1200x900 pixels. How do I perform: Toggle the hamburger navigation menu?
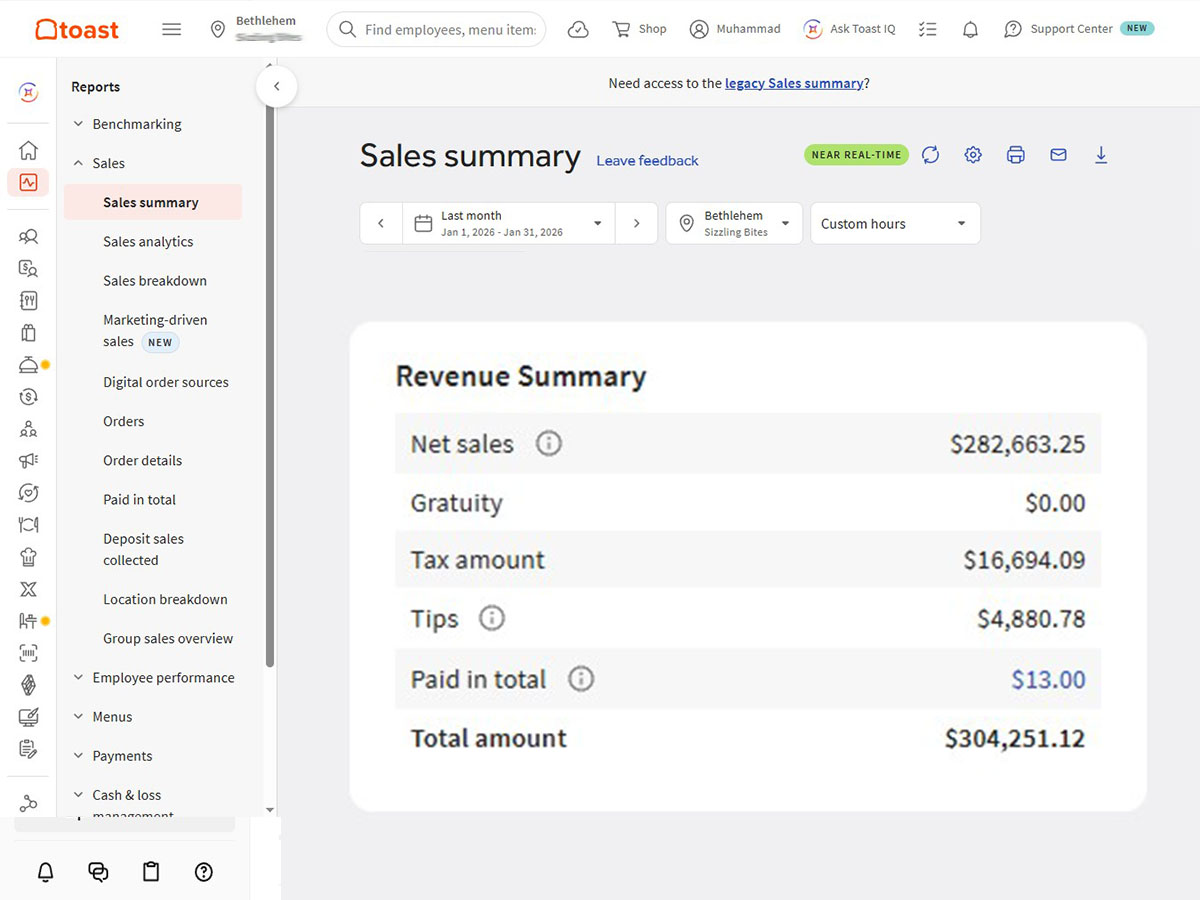pyautogui.click(x=172, y=30)
